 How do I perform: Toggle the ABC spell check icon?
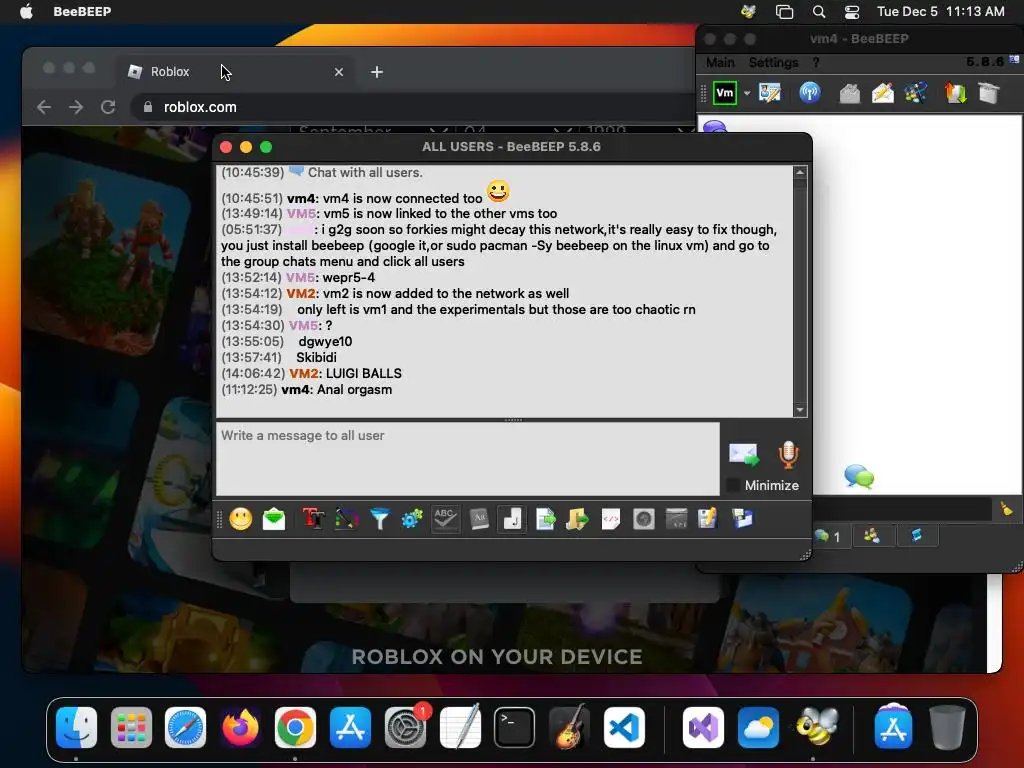point(445,519)
